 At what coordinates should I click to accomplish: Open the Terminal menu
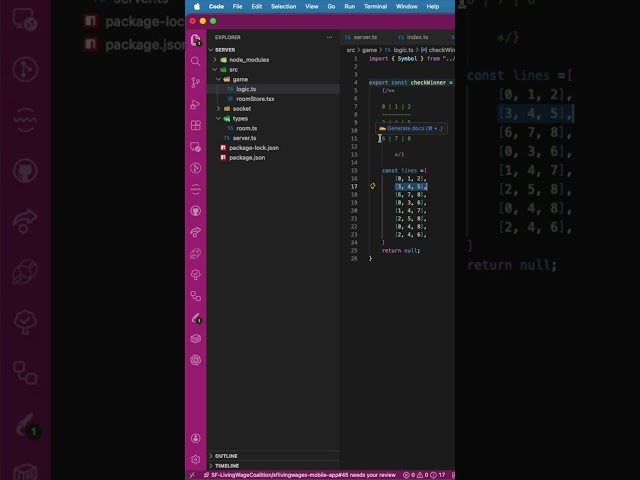[x=376, y=7]
